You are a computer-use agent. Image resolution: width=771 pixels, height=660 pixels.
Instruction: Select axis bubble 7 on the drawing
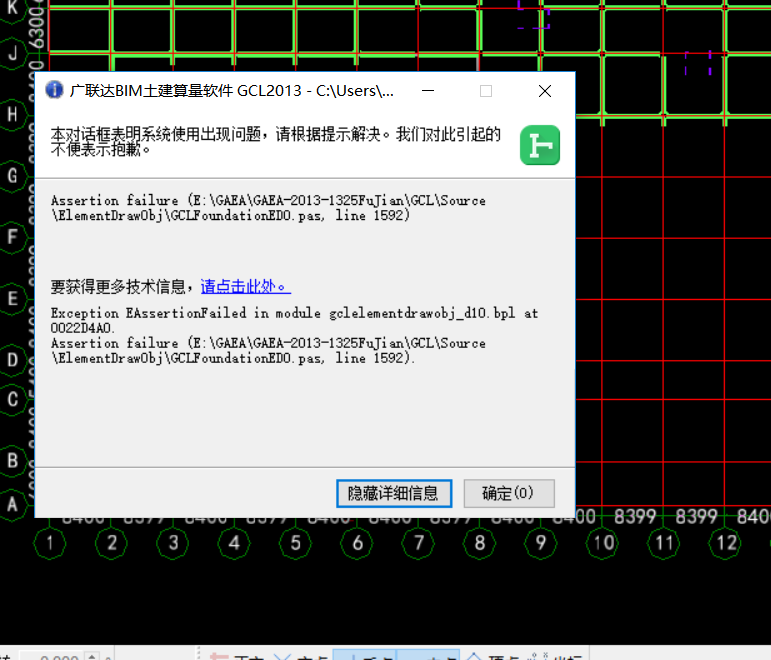tap(418, 543)
